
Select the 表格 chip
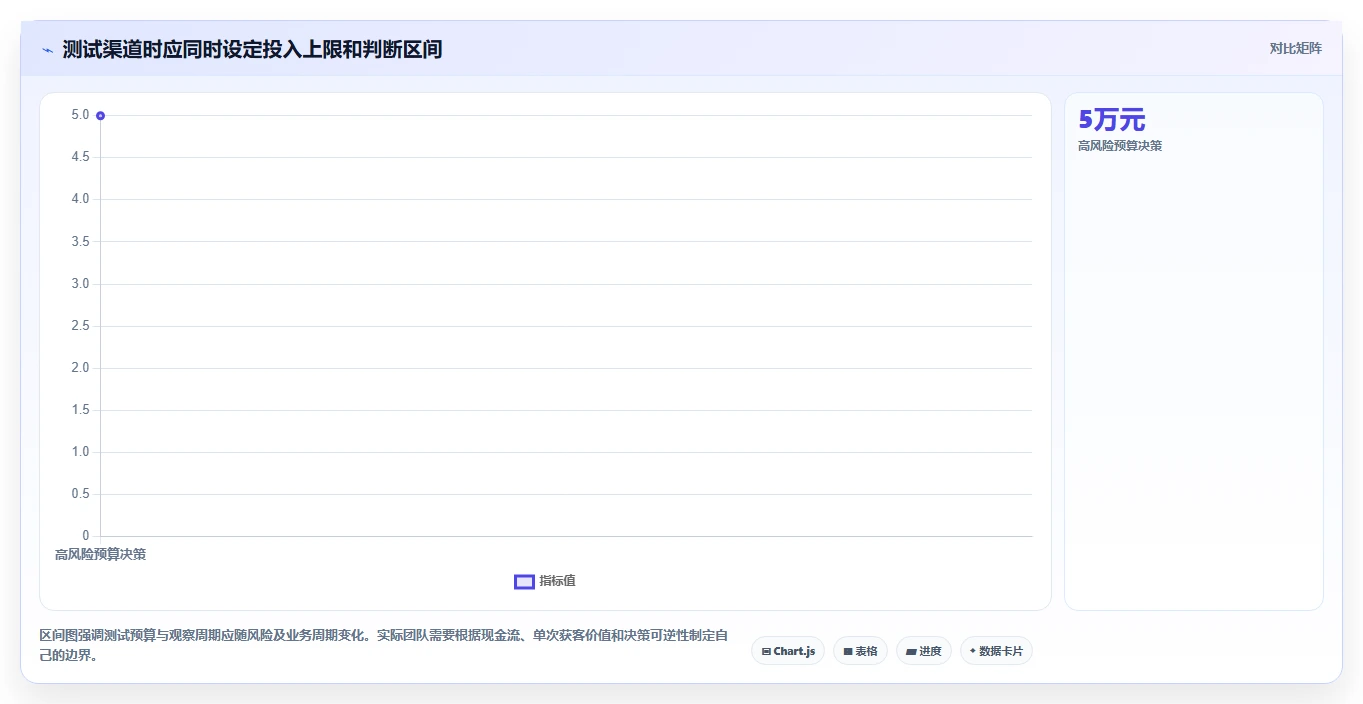[860, 651]
